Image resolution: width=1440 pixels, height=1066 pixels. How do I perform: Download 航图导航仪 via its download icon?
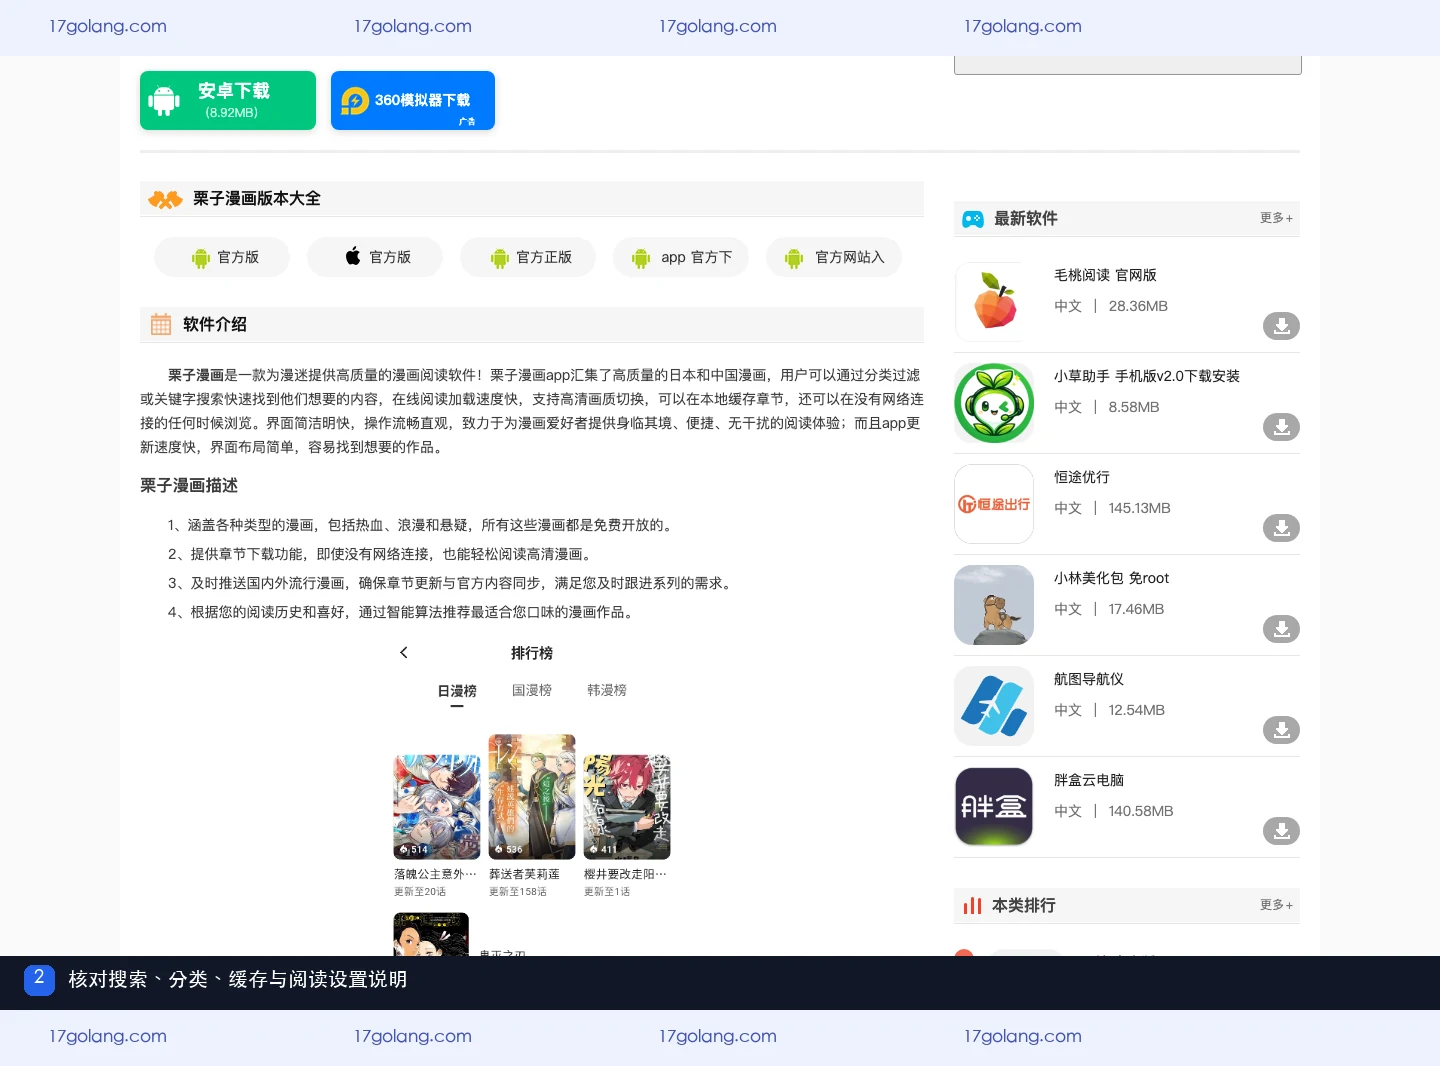[x=1281, y=730]
